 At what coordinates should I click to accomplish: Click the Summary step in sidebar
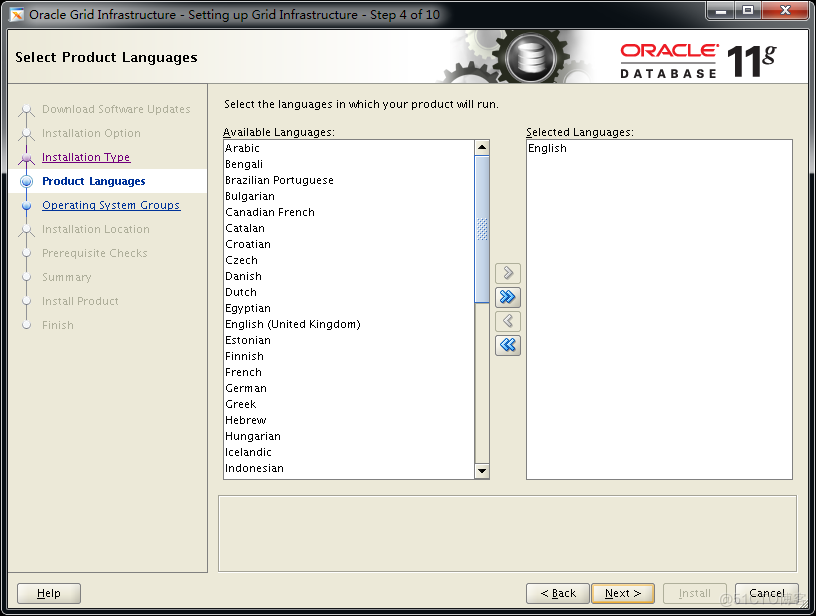67,277
